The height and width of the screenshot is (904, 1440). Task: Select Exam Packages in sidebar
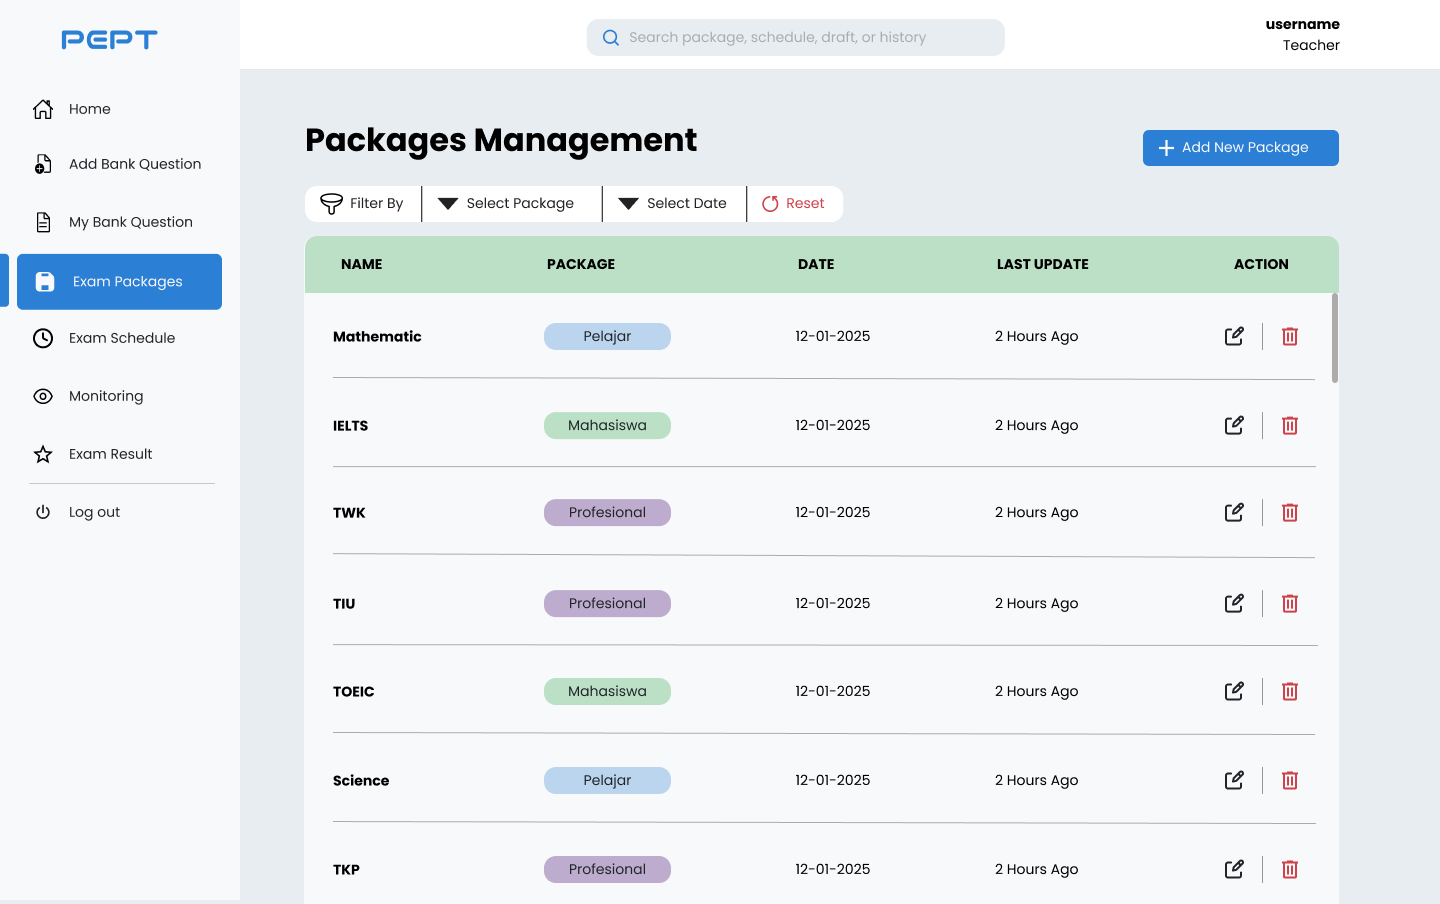(x=120, y=282)
